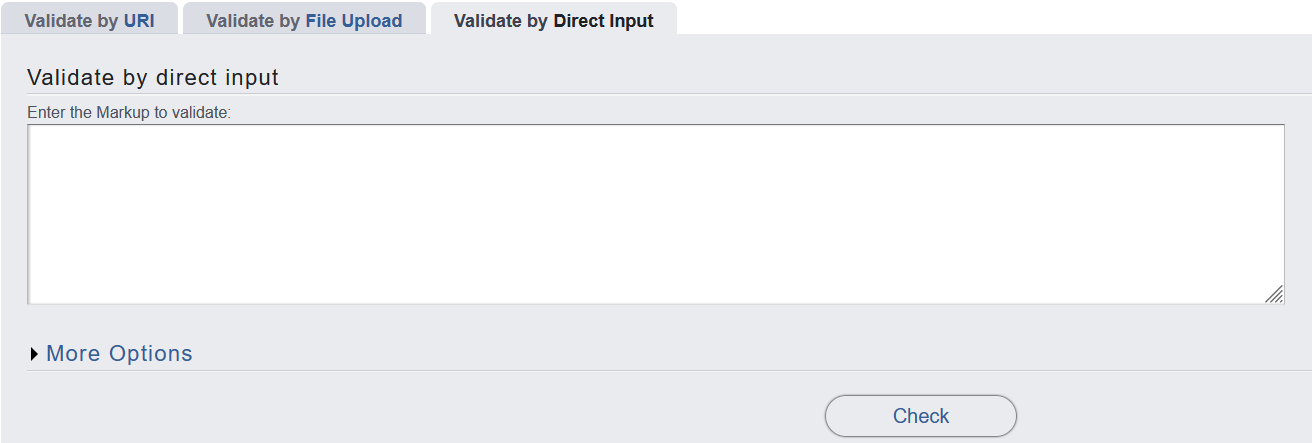Open the More Options link

coord(119,353)
